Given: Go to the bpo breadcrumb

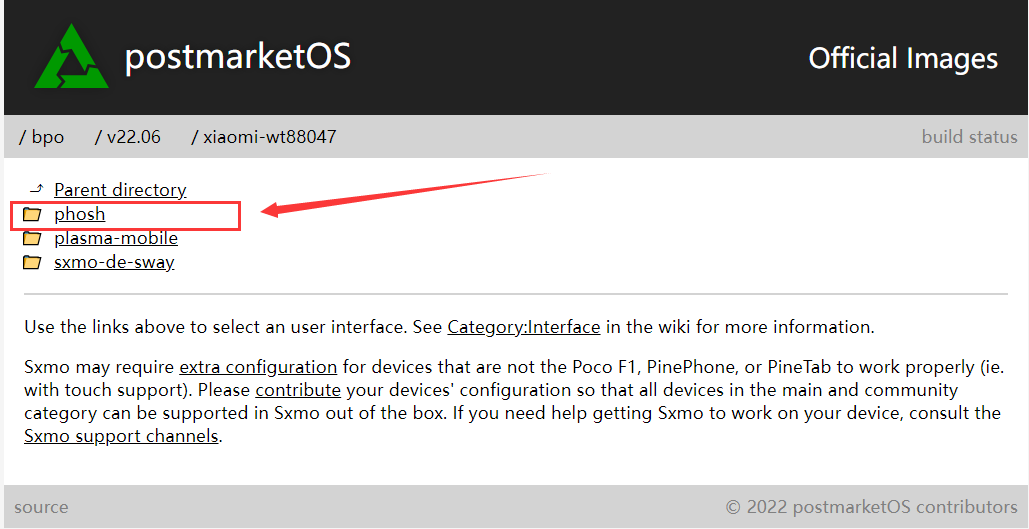Looking at the screenshot, I should [x=47, y=137].
